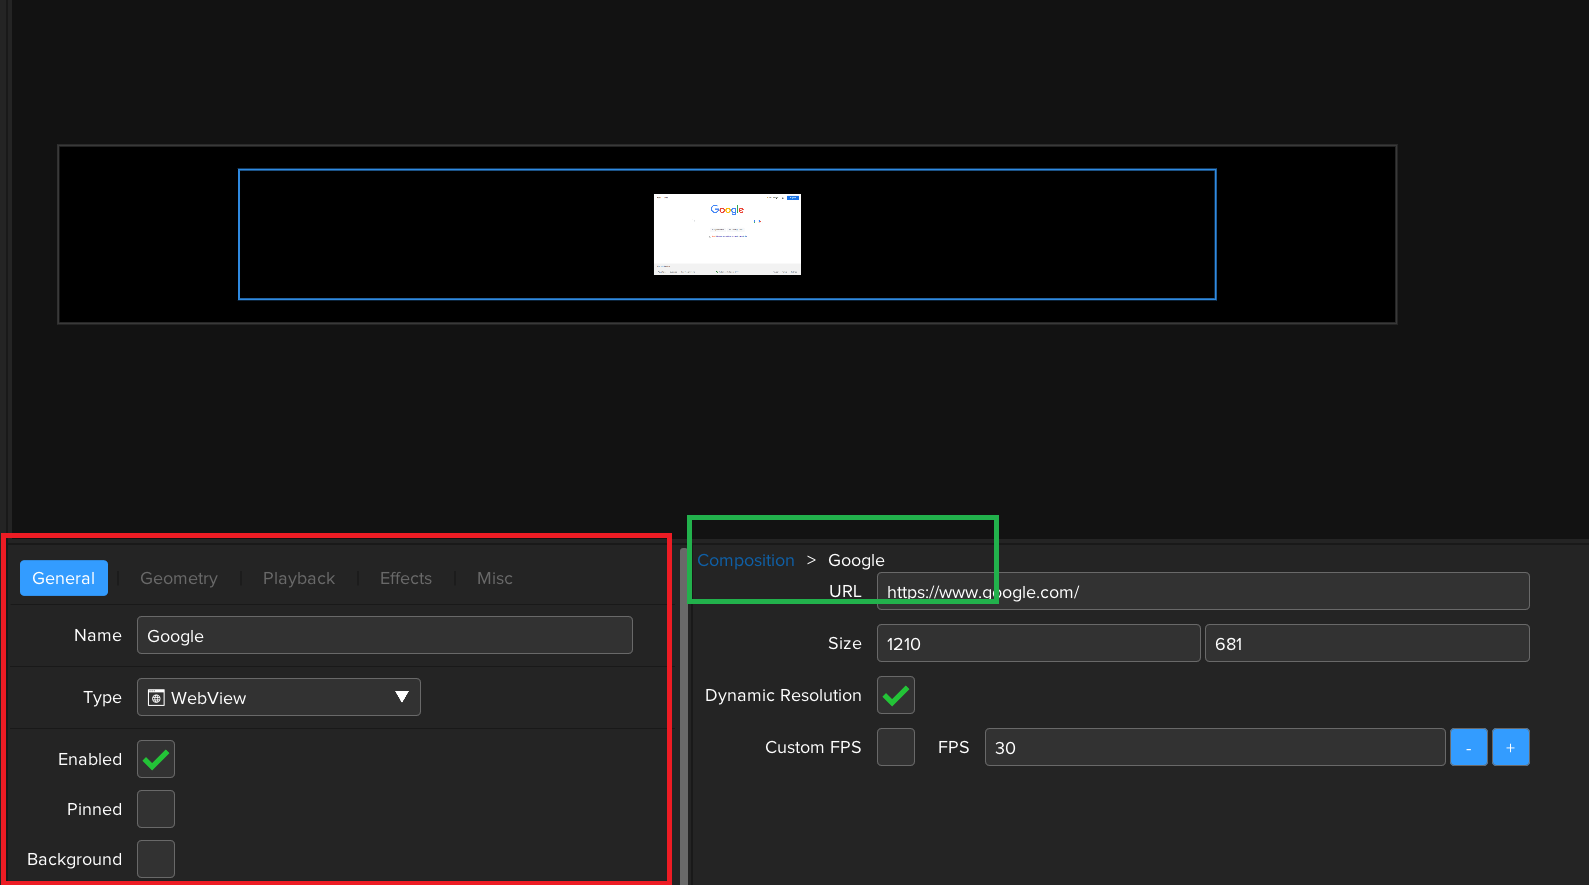Increase FPS with the plus button
The height and width of the screenshot is (885, 1589).
tap(1510, 747)
